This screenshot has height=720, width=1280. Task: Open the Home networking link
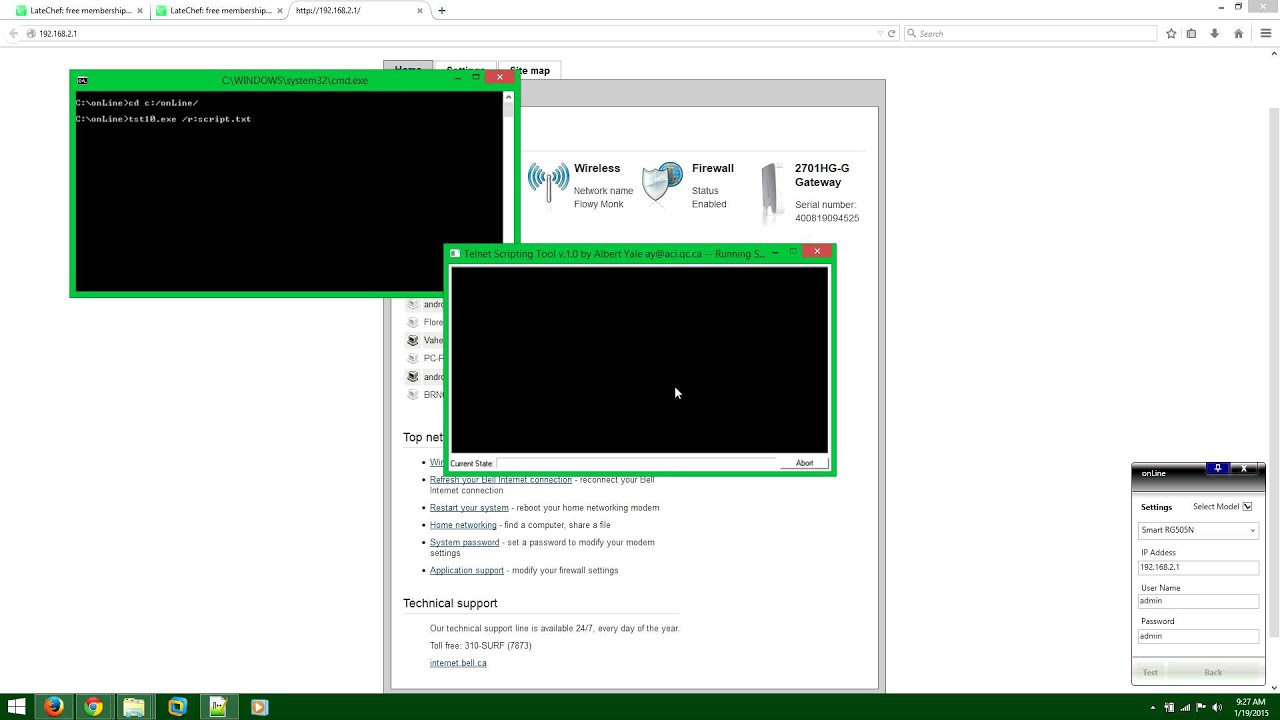click(x=463, y=525)
